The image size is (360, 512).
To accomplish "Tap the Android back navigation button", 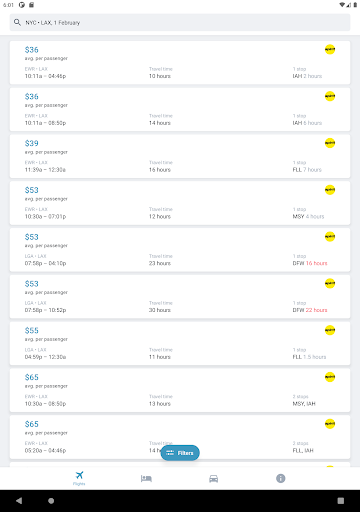I will (19, 500).
